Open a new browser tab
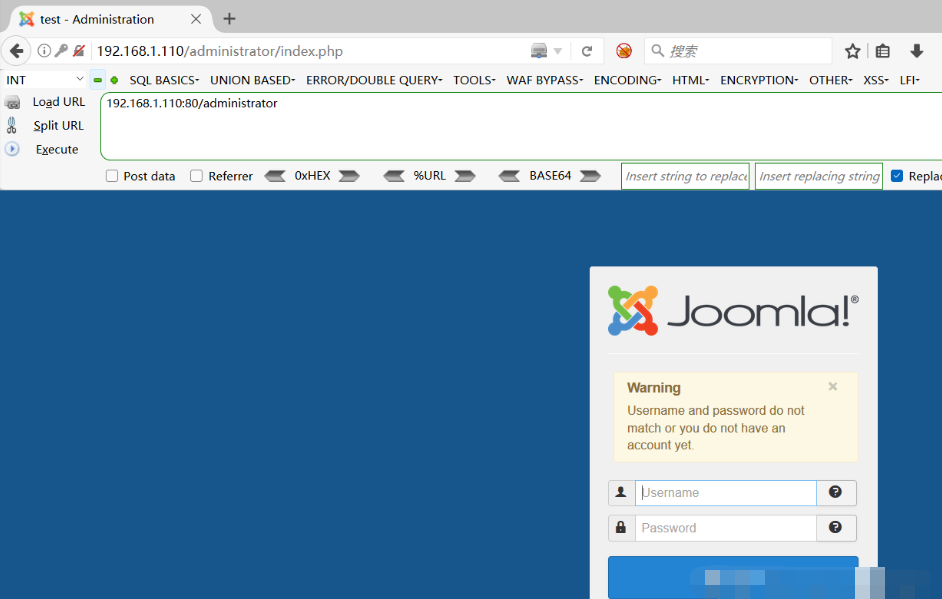This screenshot has height=599, width=942. coord(229,19)
